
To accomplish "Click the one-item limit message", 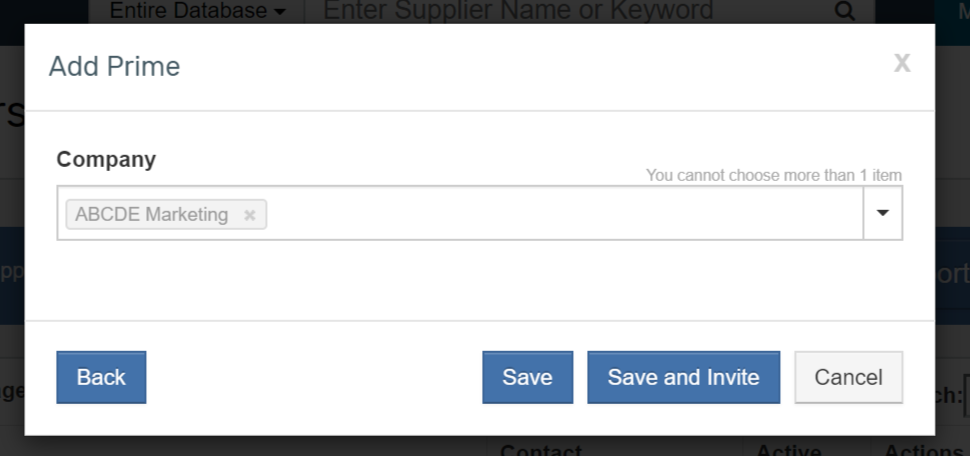I will click(x=774, y=176).
